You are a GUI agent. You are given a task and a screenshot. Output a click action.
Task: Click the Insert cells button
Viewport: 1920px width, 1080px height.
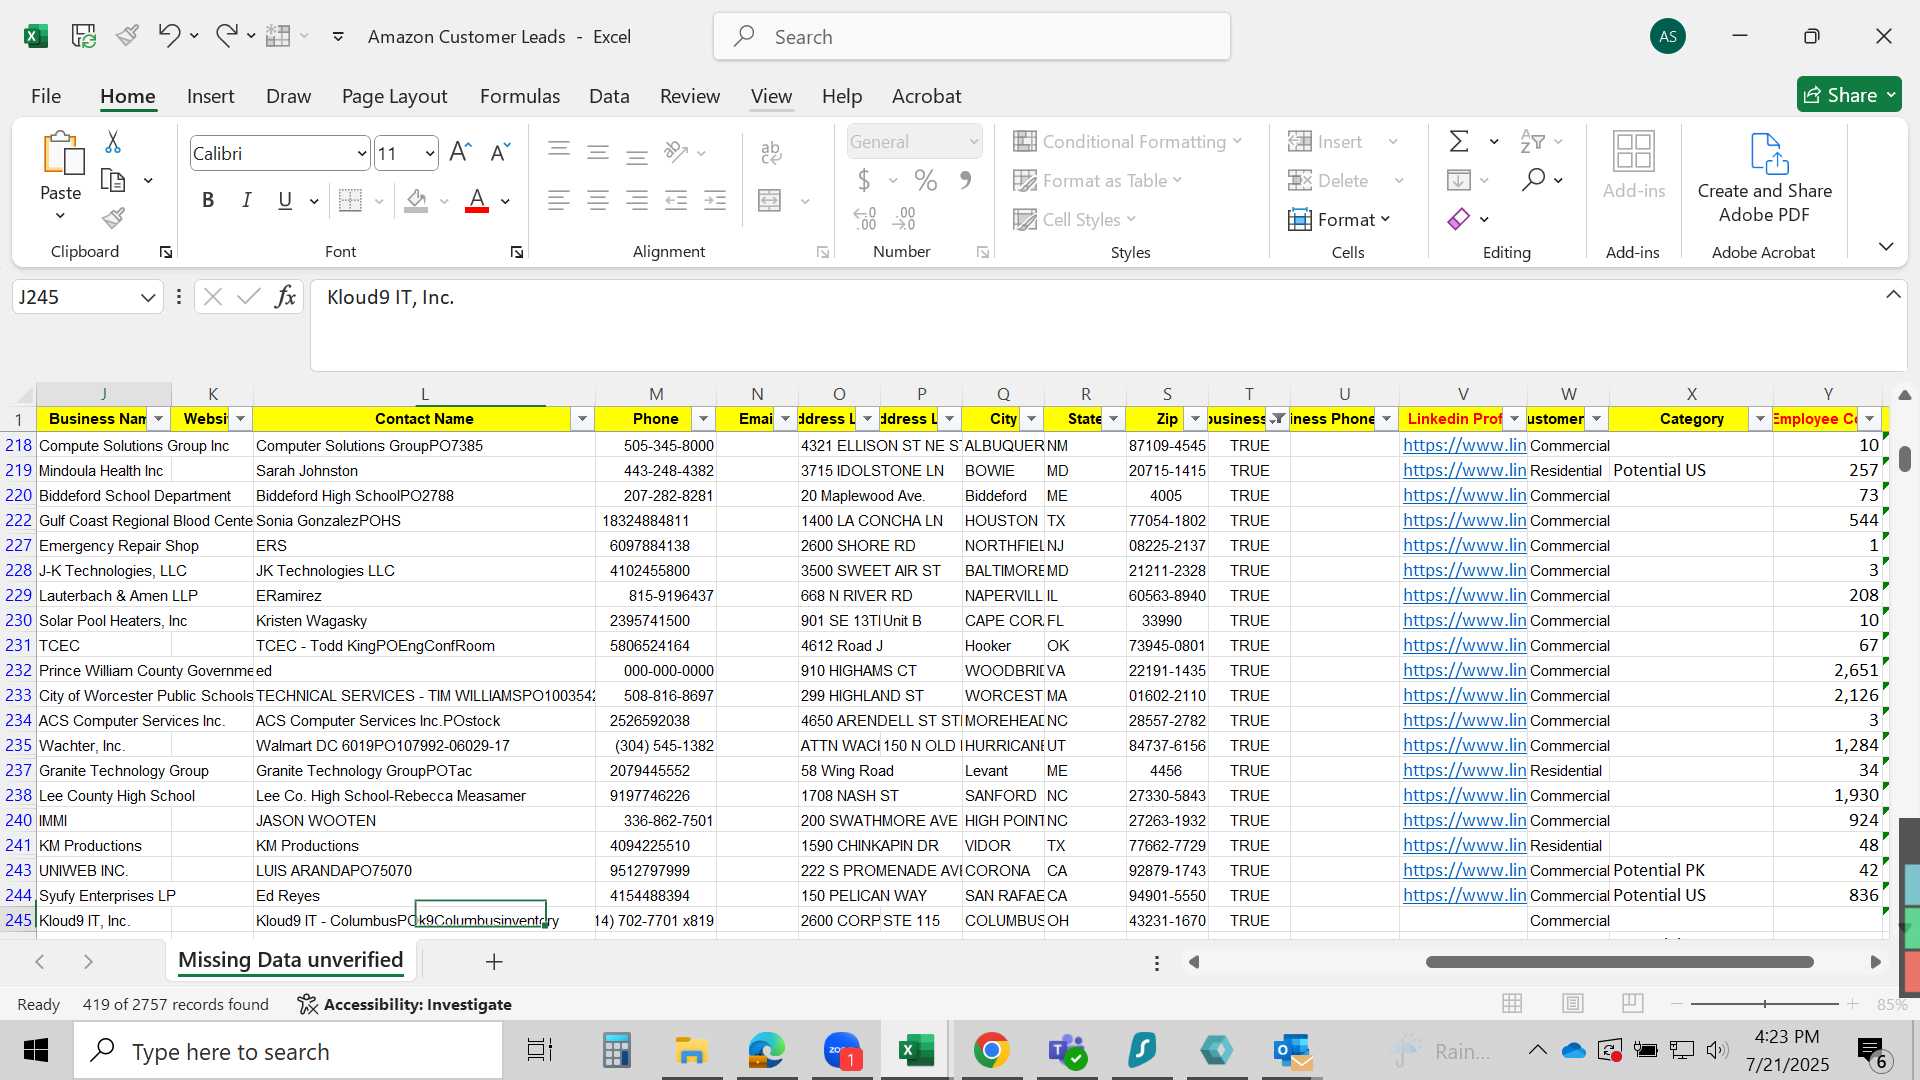coord(1327,141)
